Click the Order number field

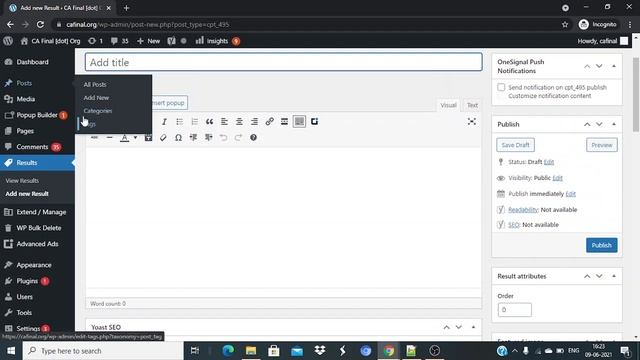pyautogui.click(x=515, y=310)
